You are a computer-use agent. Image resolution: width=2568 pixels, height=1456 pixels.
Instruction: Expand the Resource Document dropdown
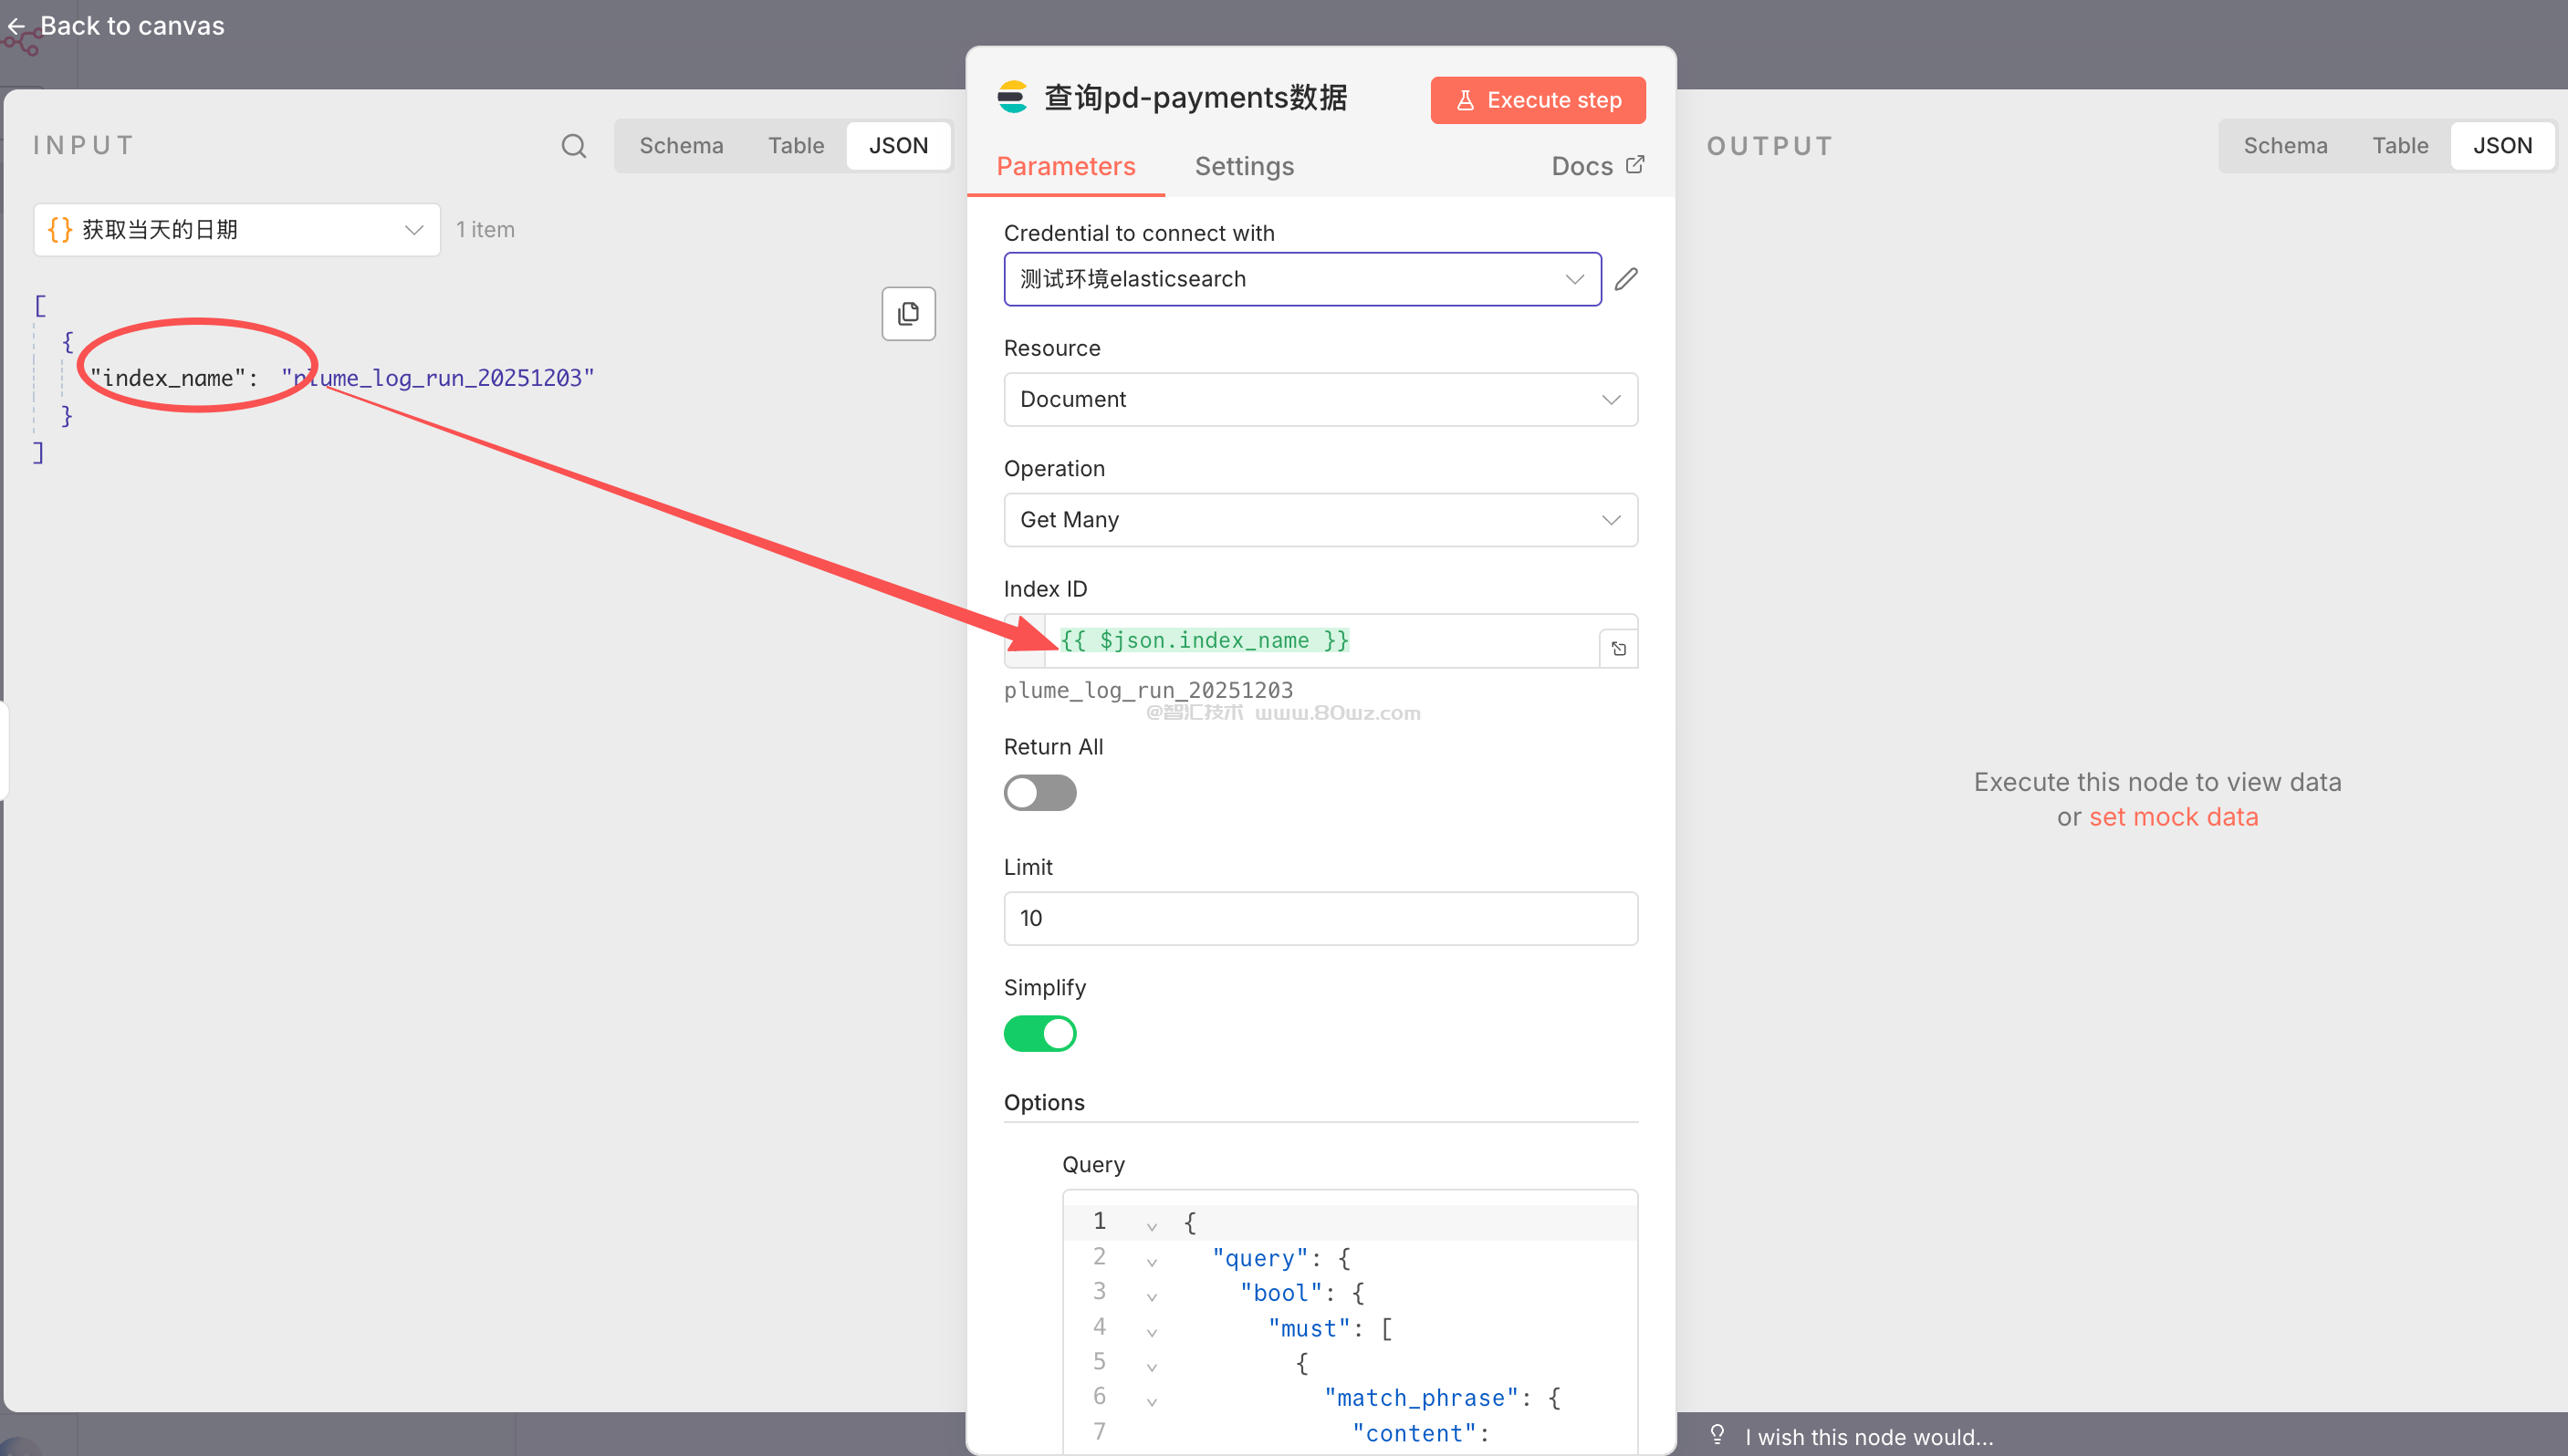click(1319, 399)
